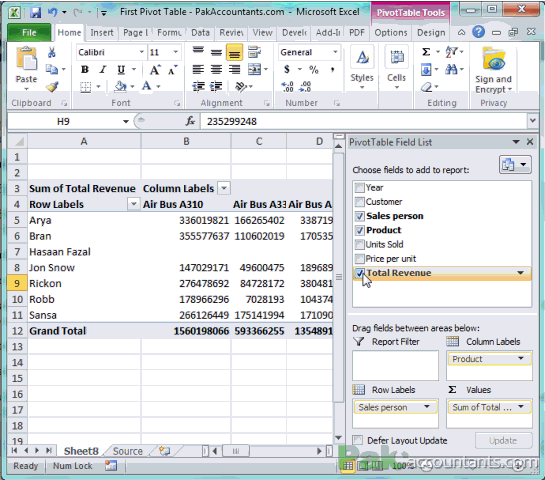The image size is (545, 480).
Task: Click the Orientation icon
Action: 241,86
